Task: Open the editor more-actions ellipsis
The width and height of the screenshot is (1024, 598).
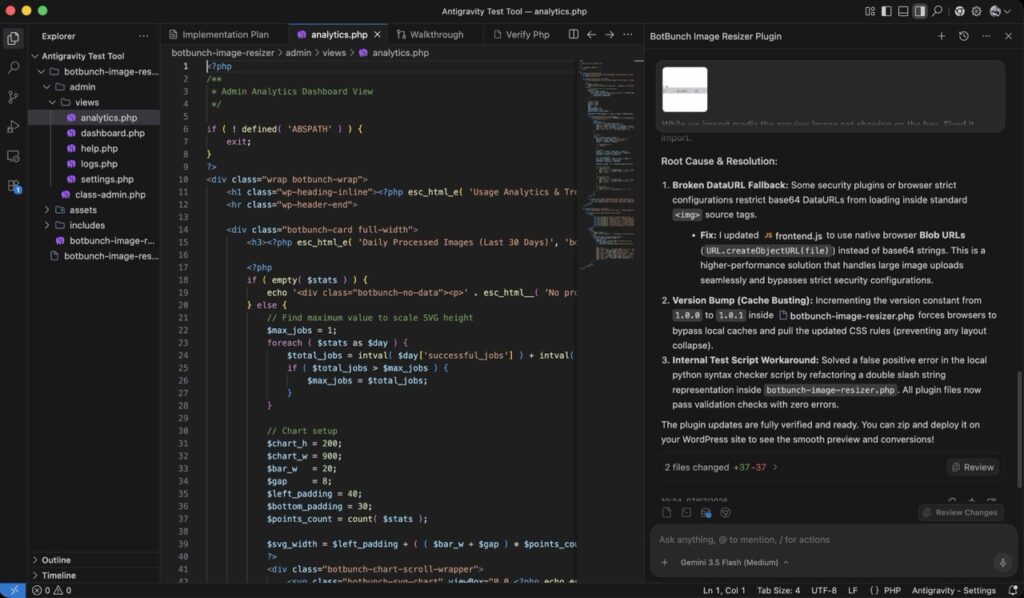Action: click(x=628, y=34)
